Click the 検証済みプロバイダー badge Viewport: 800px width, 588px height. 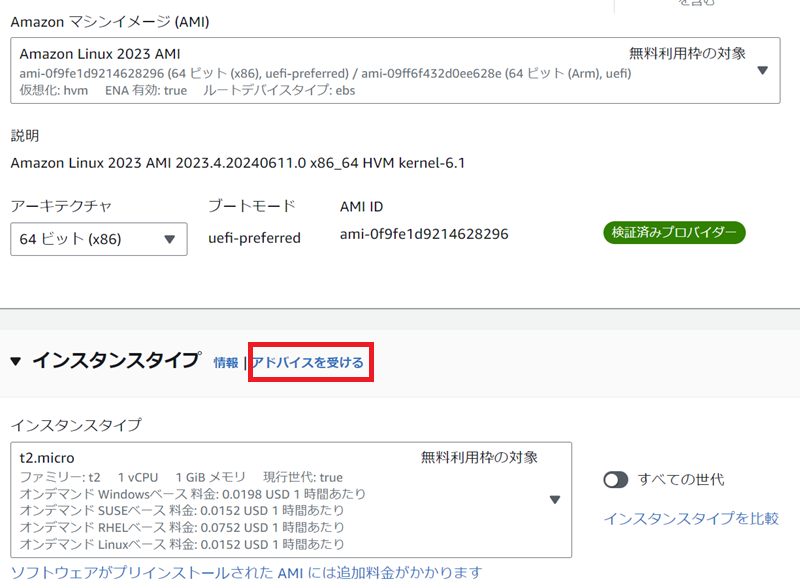pyautogui.click(x=674, y=233)
